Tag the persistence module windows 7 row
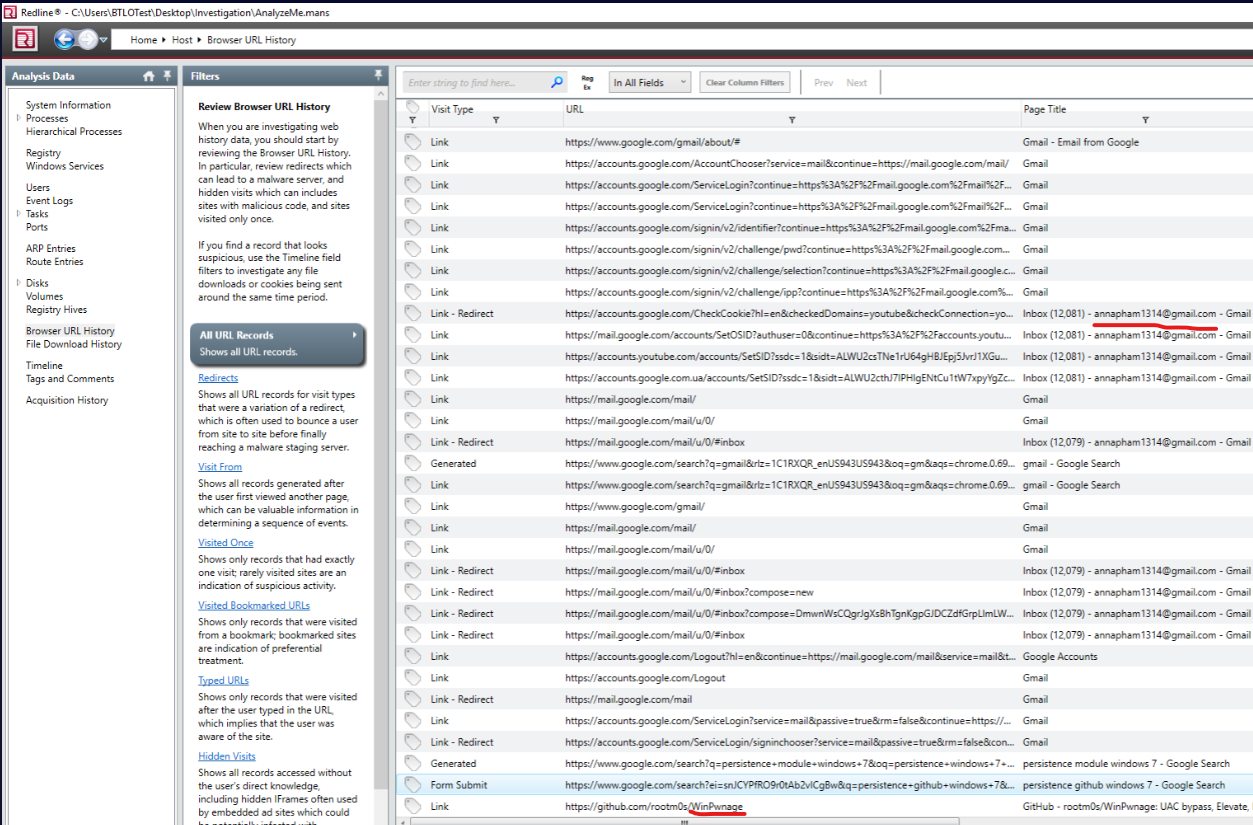Image resolution: width=1253 pixels, height=825 pixels. tap(412, 763)
